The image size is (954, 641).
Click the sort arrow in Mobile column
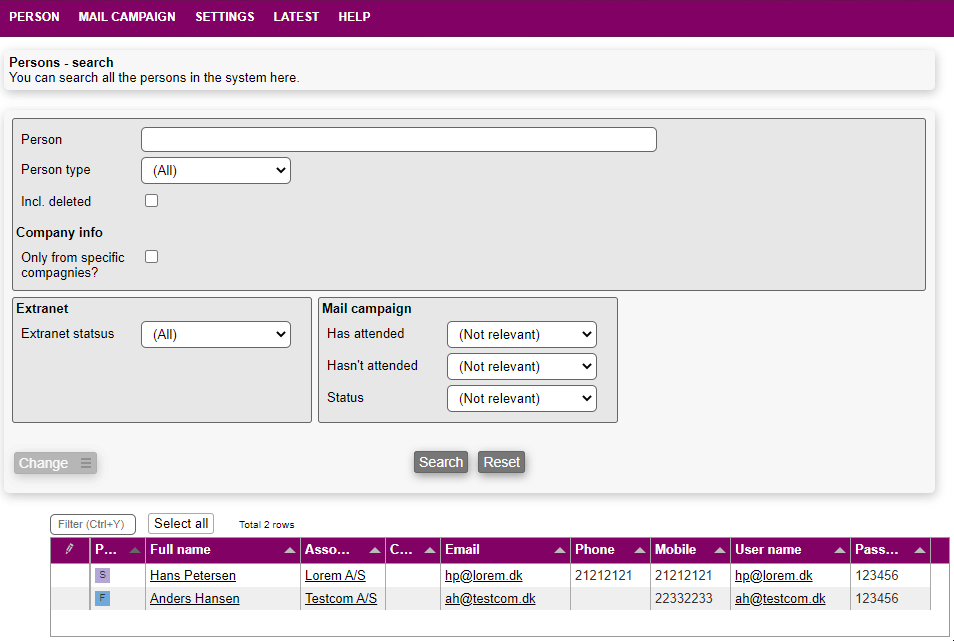[x=720, y=550]
